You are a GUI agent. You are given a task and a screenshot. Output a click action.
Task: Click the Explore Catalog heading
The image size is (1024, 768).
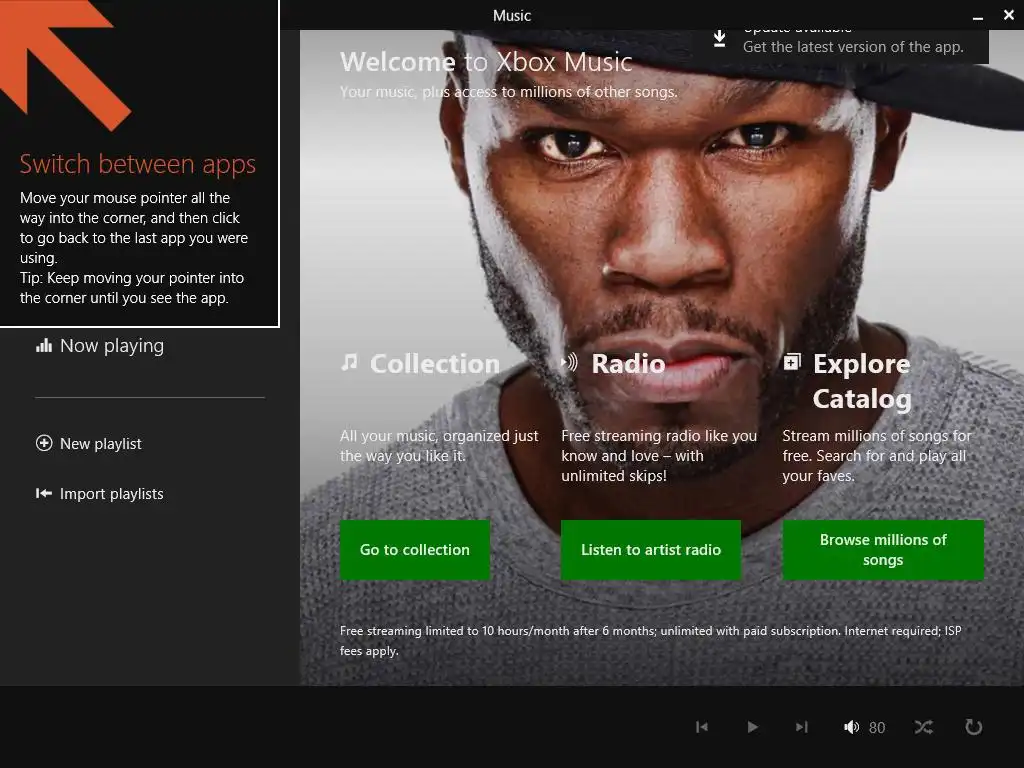coord(862,381)
